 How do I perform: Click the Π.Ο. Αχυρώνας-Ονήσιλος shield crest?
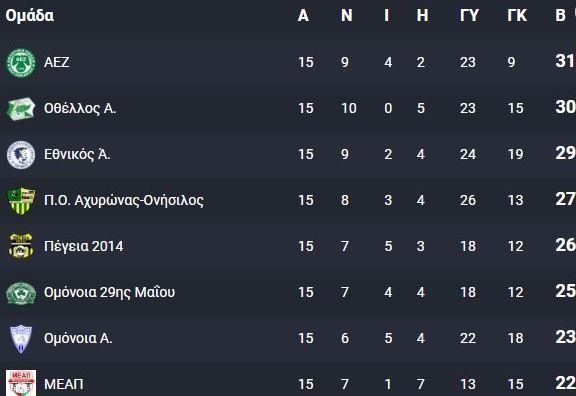pyautogui.click(x=21, y=201)
